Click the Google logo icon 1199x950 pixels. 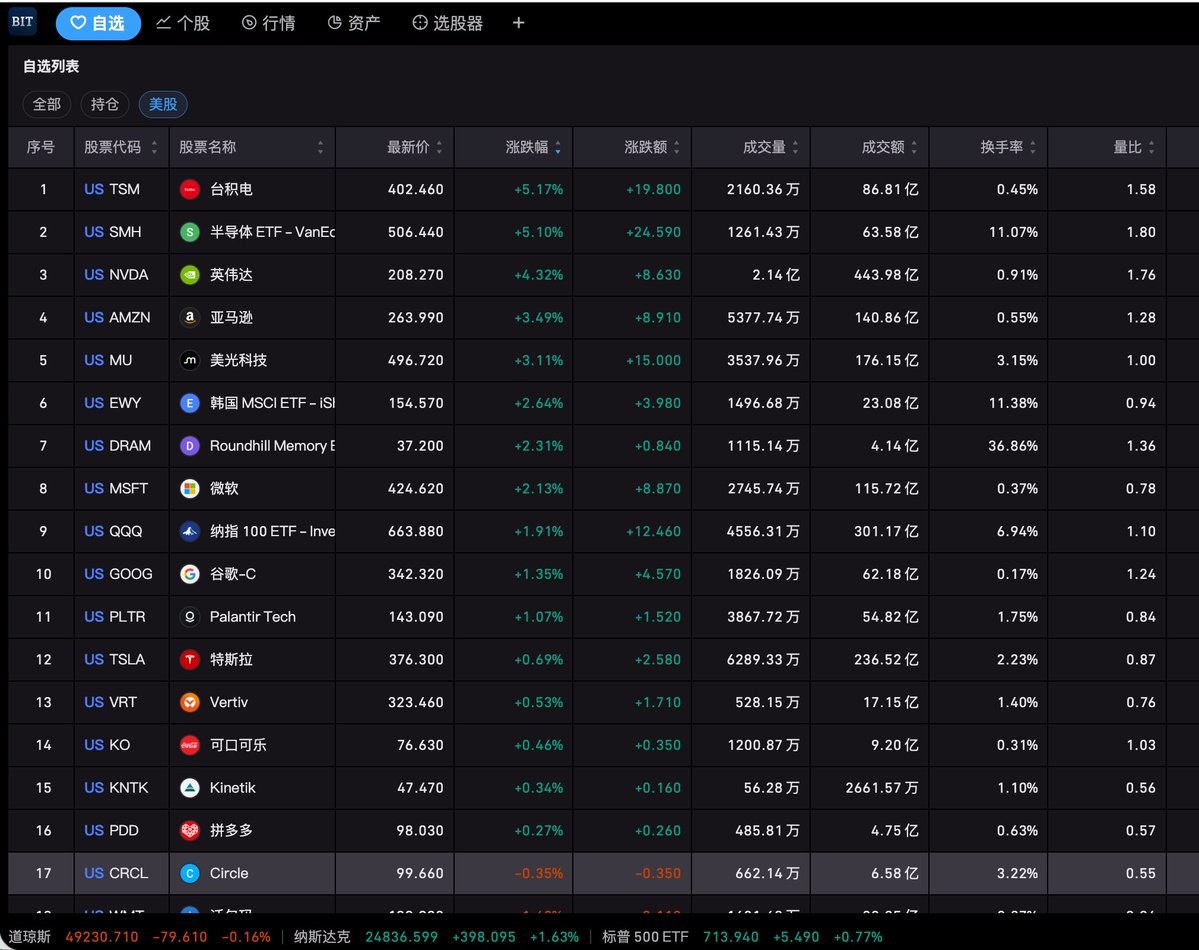(190, 574)
